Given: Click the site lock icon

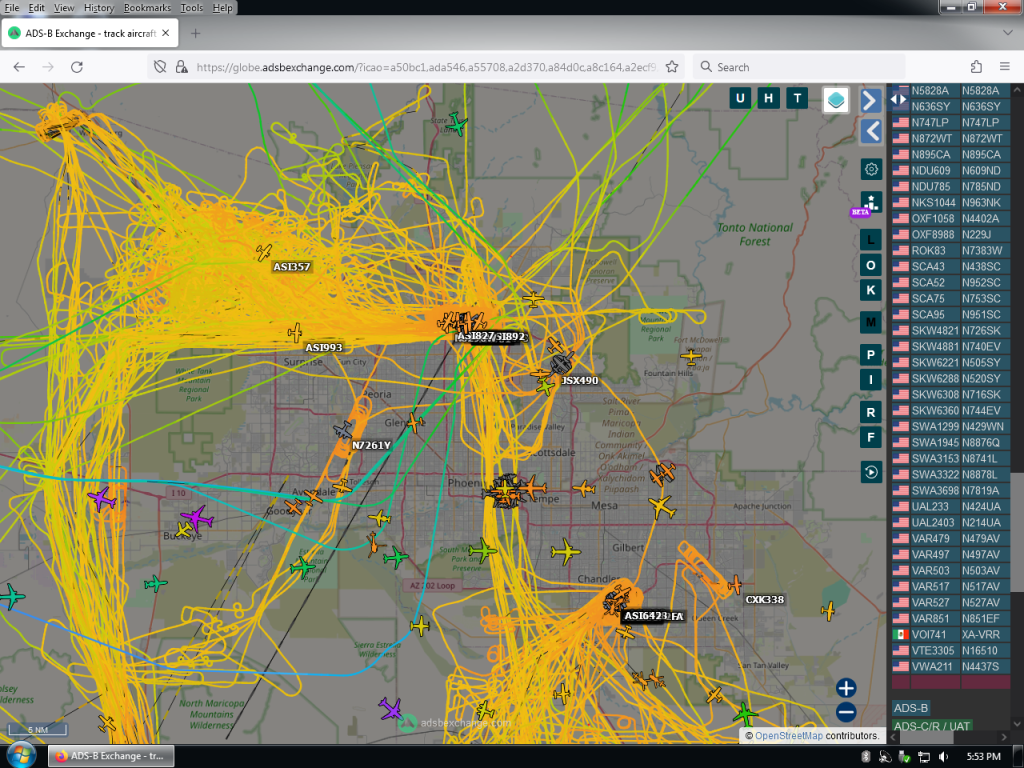Looking at the screenshot, I should click(x=182, y=67).
